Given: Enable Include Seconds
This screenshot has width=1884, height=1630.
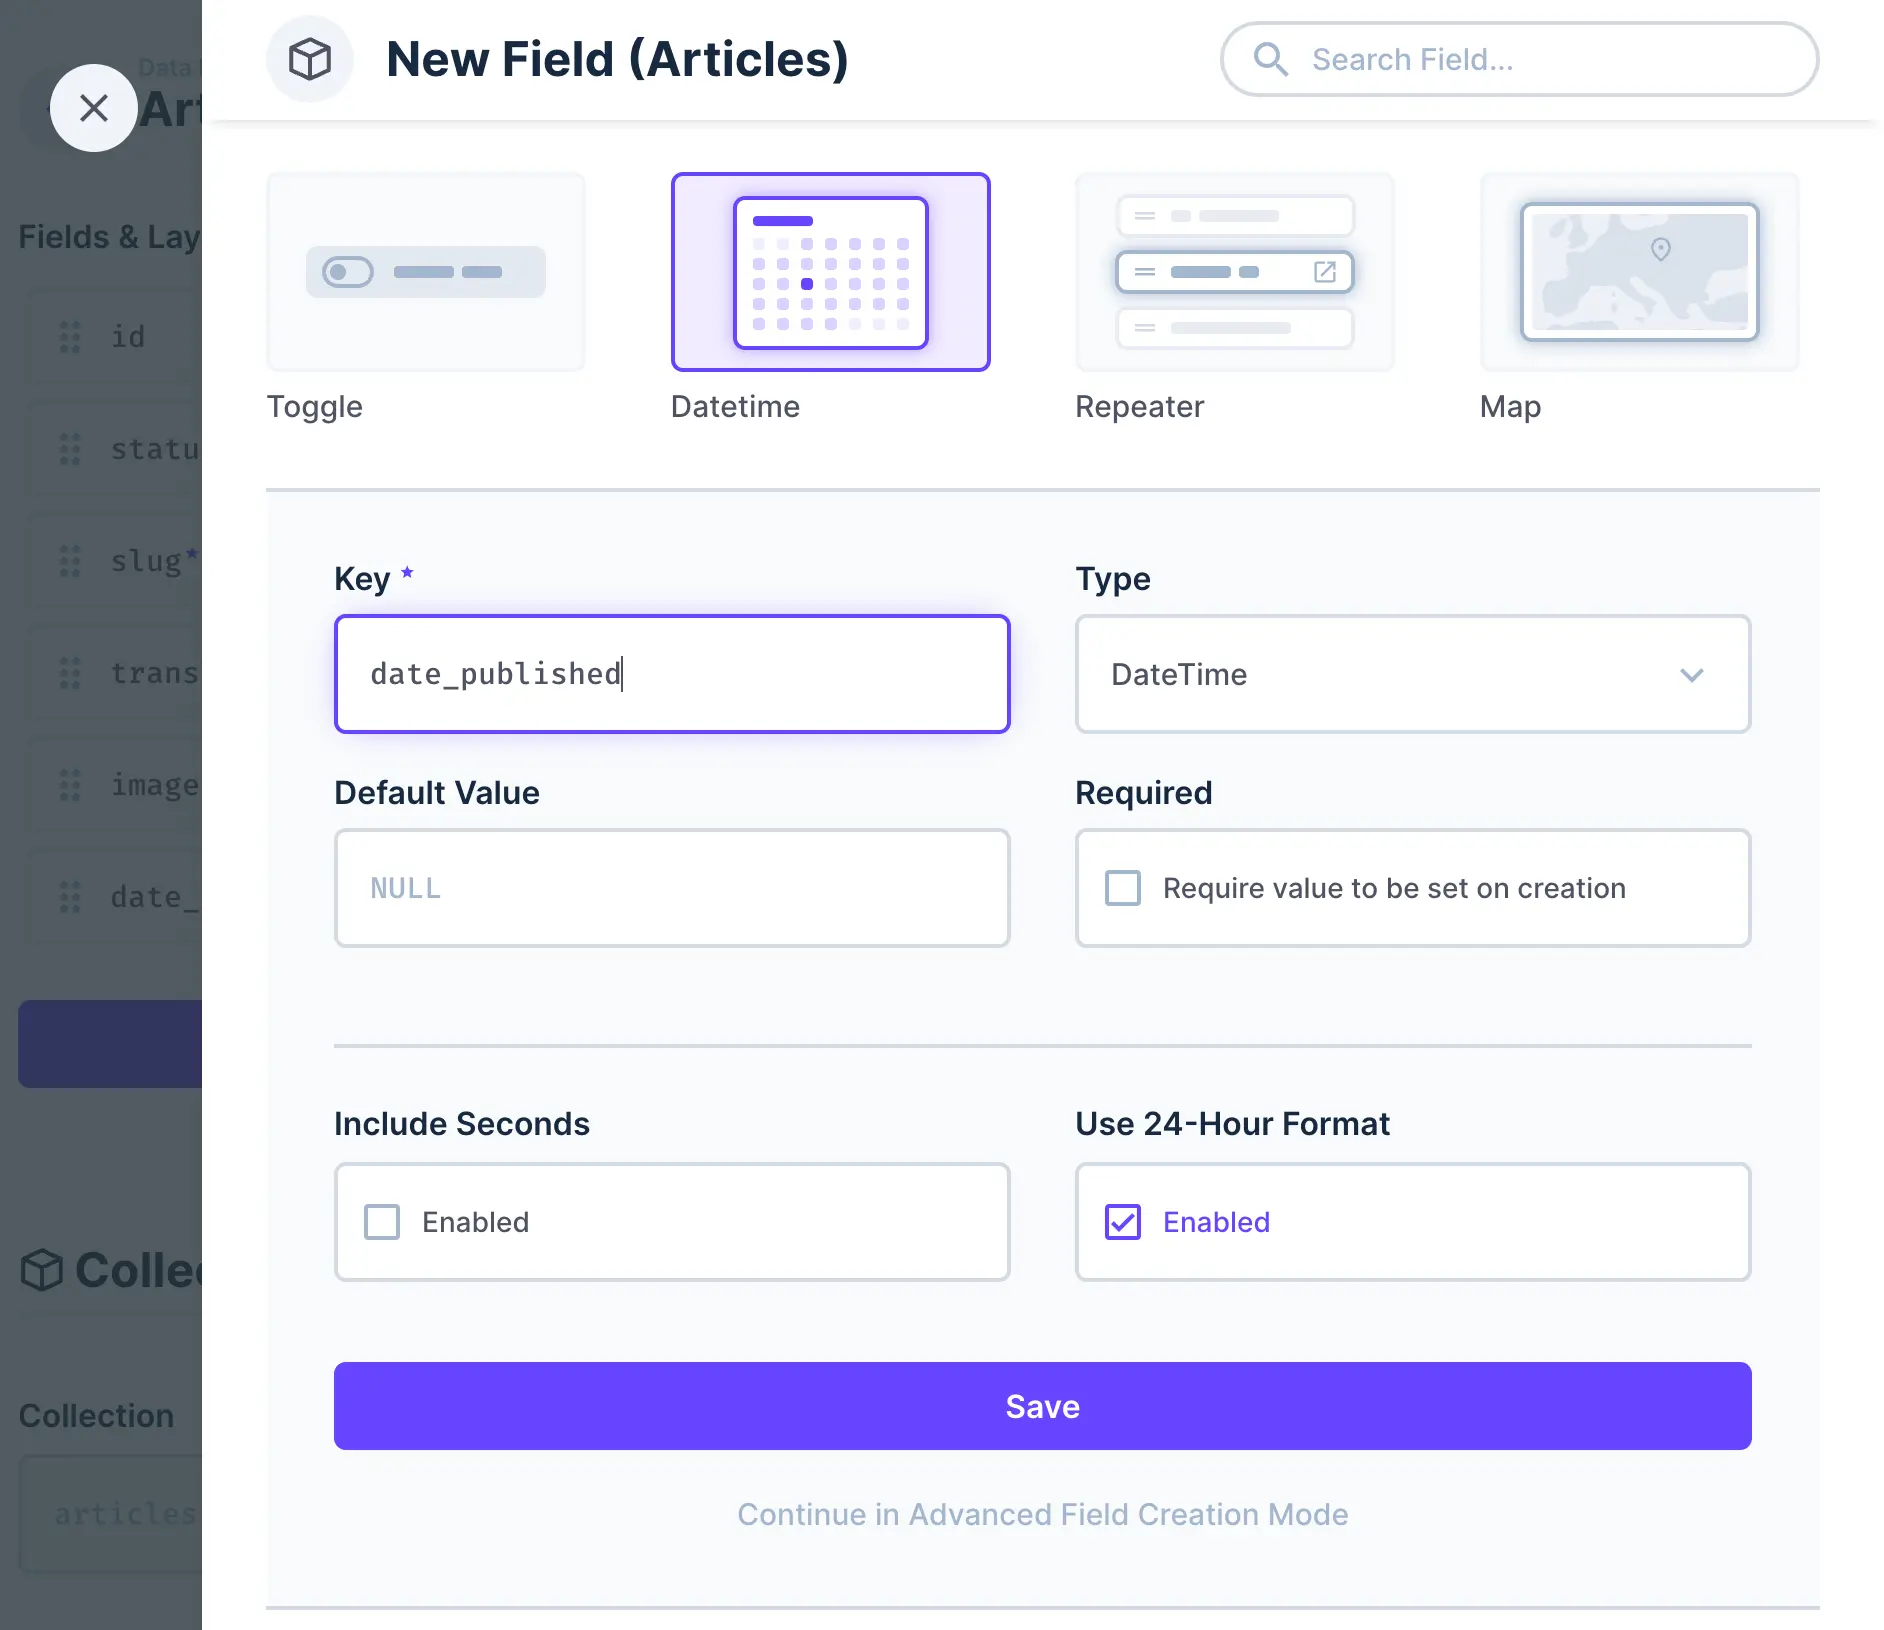Looking at the screenshot, I should (x=381, y=1221).
